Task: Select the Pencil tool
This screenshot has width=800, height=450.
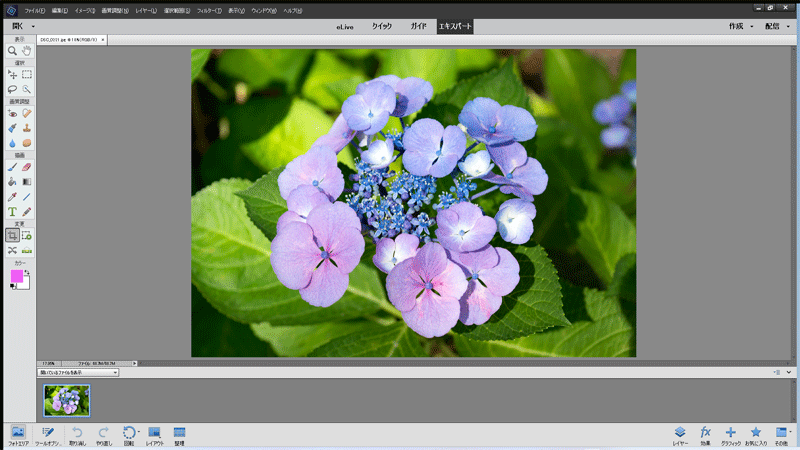Action: point(27,211)
